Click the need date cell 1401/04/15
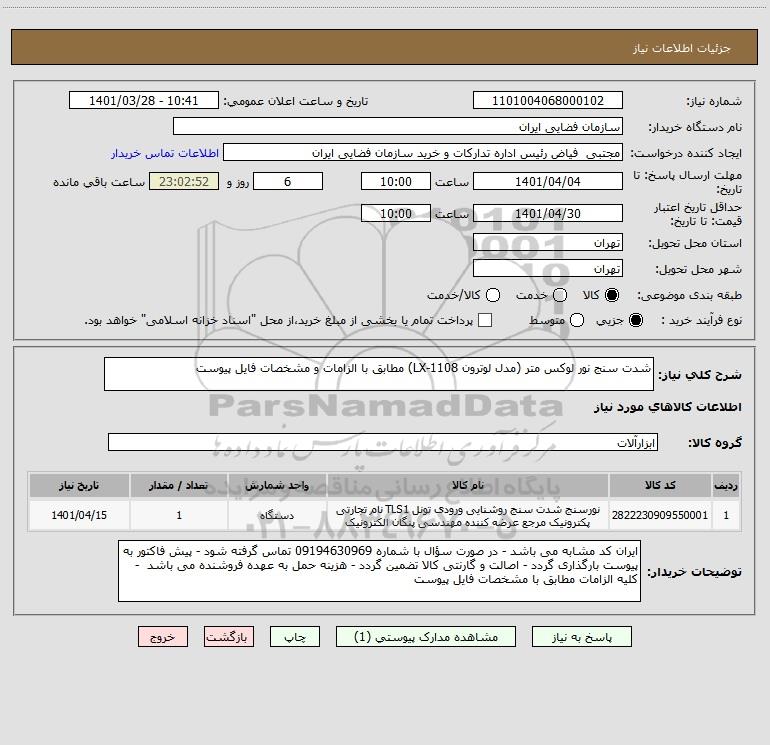The image size is (770, 745). (79, 515)
